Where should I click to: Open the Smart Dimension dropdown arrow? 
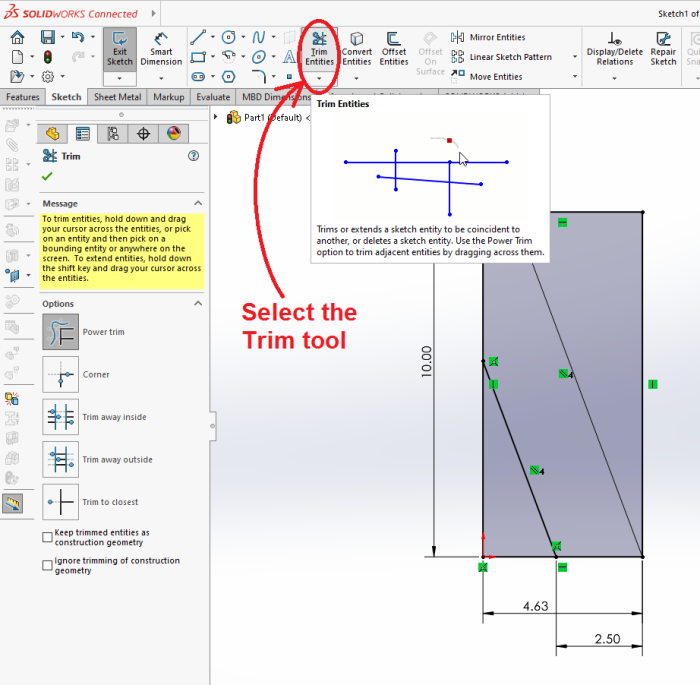(161, 79)
